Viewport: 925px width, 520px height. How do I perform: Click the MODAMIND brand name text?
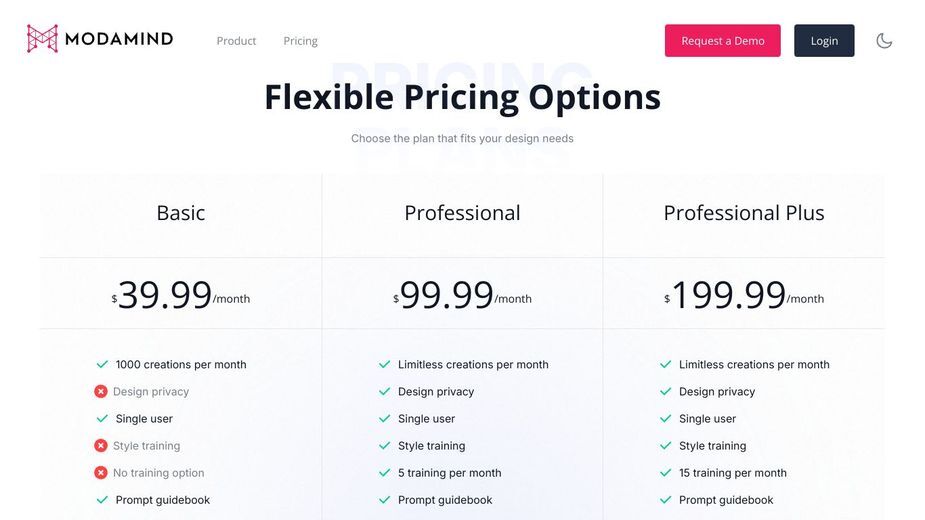[119, 39]
